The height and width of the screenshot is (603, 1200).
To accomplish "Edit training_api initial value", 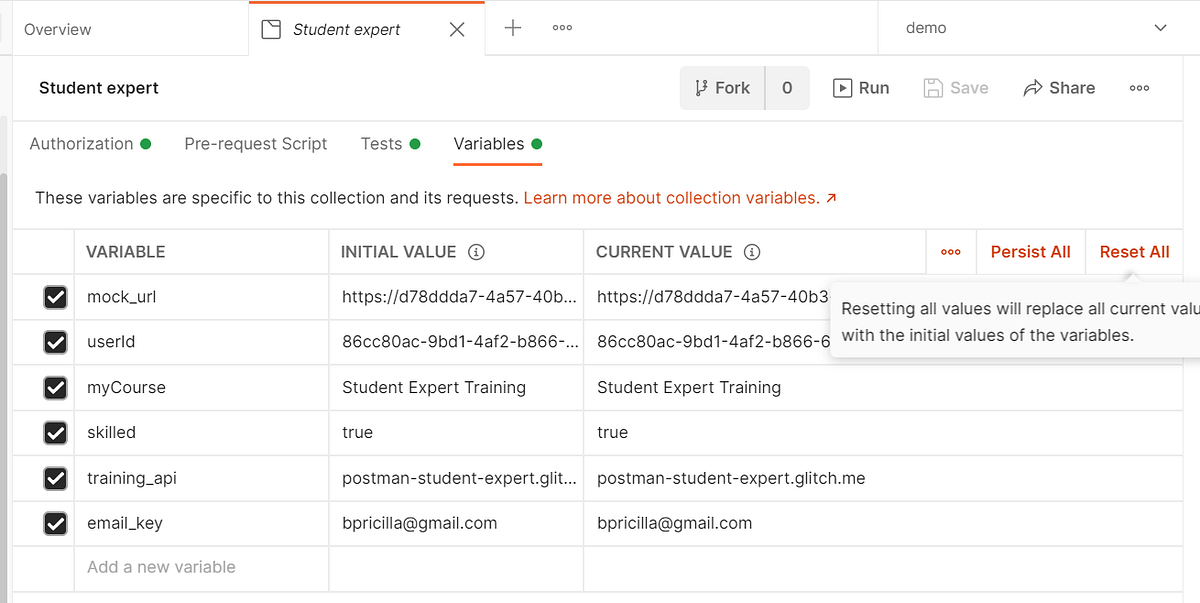I will [x=456, y=478].
